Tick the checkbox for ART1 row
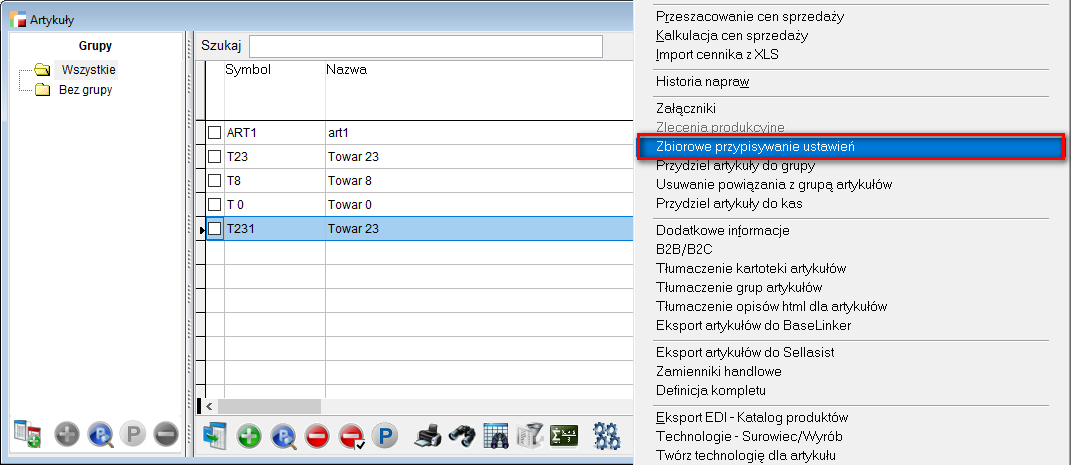 214,132
